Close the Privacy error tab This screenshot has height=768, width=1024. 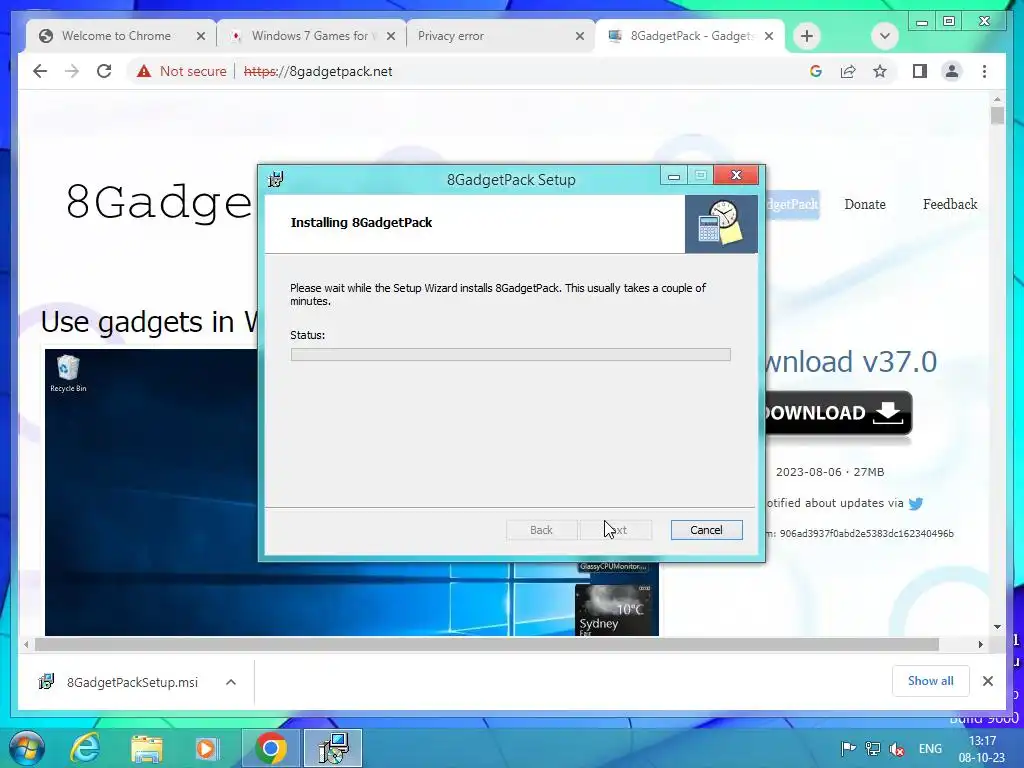click(579, 36)
